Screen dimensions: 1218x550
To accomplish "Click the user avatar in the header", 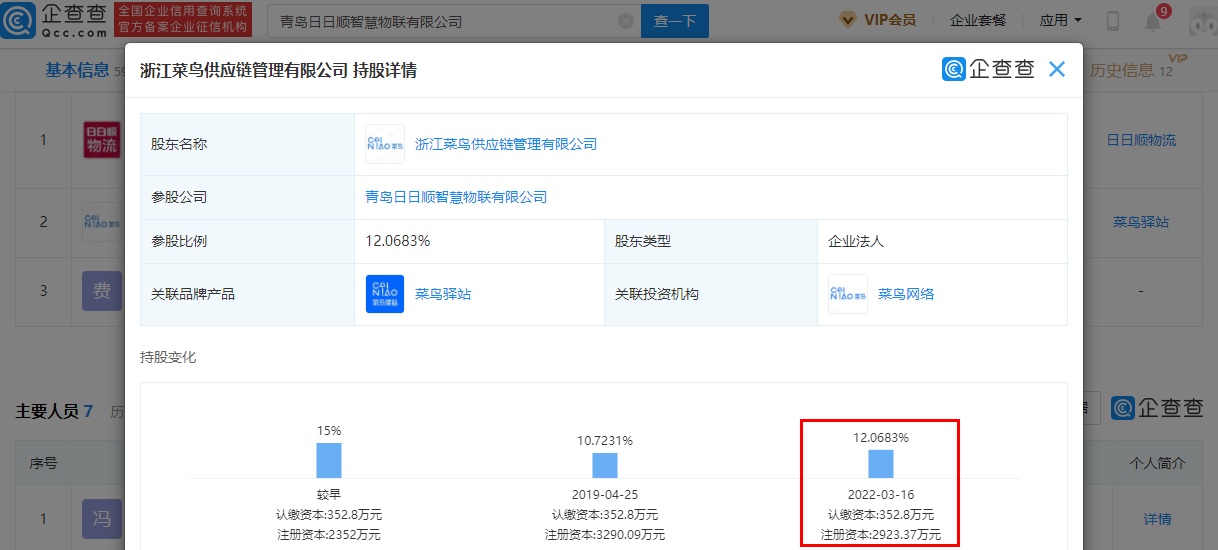I will click(1203, 21).
